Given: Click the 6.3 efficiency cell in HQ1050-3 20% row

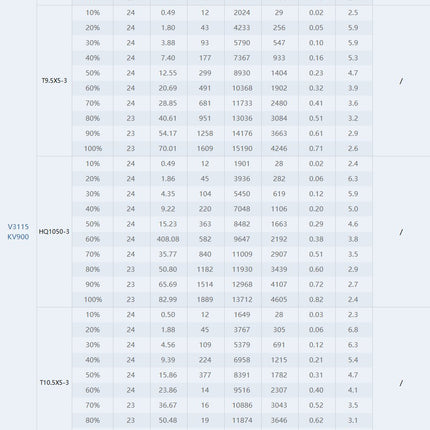Looking at the screenshot, I should point(353,179).
